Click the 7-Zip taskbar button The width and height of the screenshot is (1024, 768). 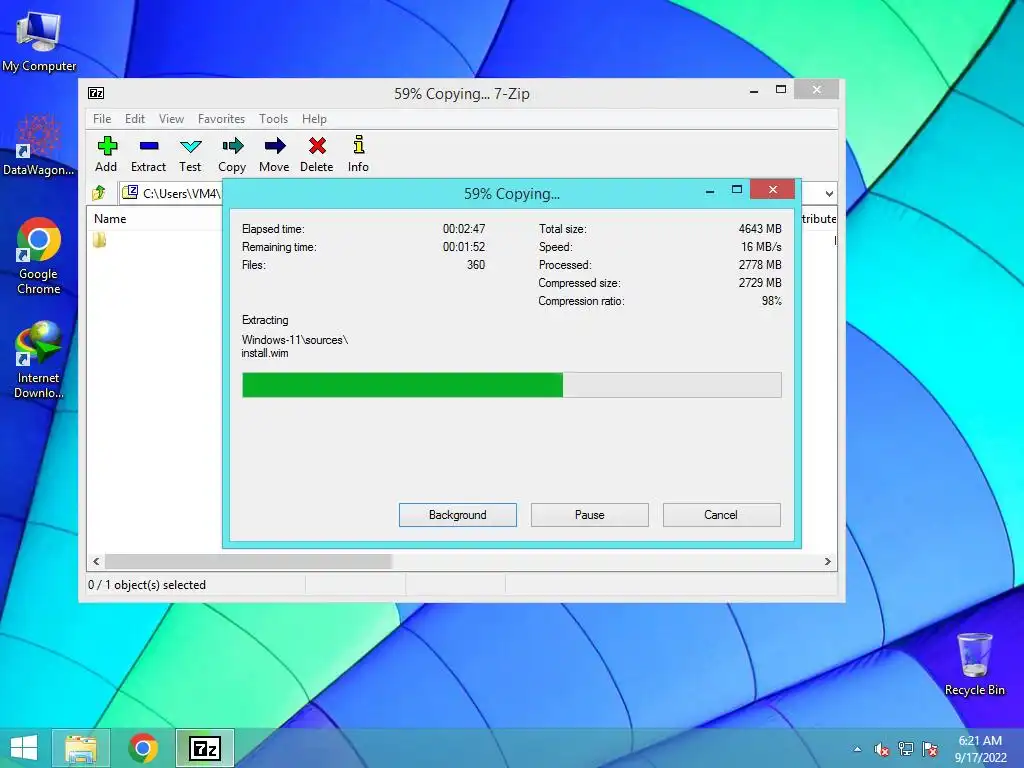[x=204, y=748]
